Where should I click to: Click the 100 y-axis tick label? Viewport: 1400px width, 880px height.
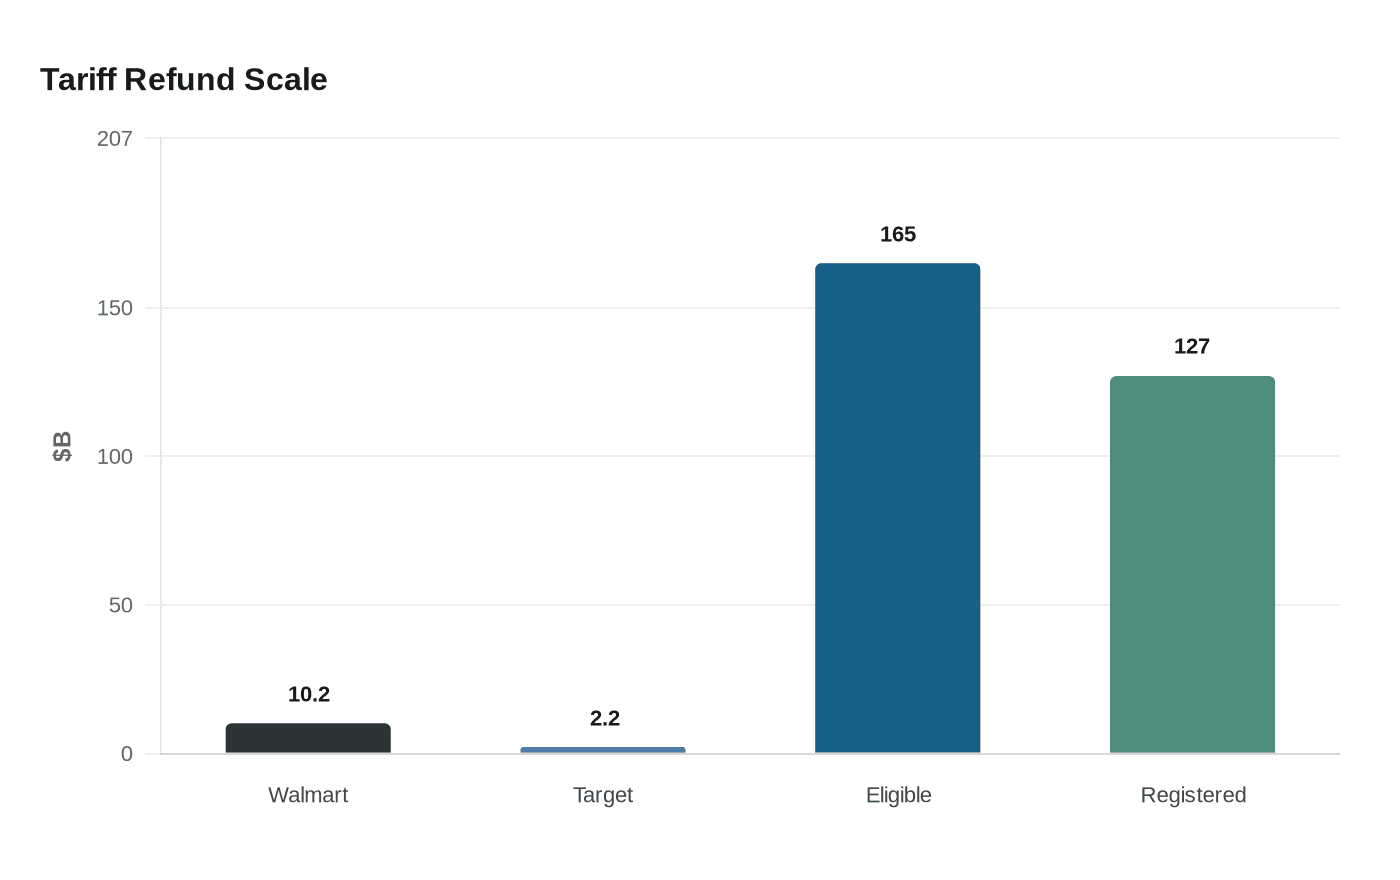click(115, 457)
